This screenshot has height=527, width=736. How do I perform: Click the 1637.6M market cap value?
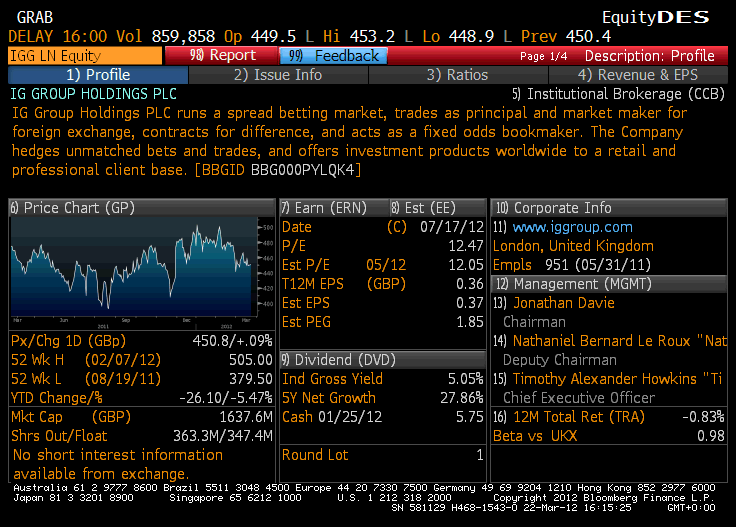246,417
